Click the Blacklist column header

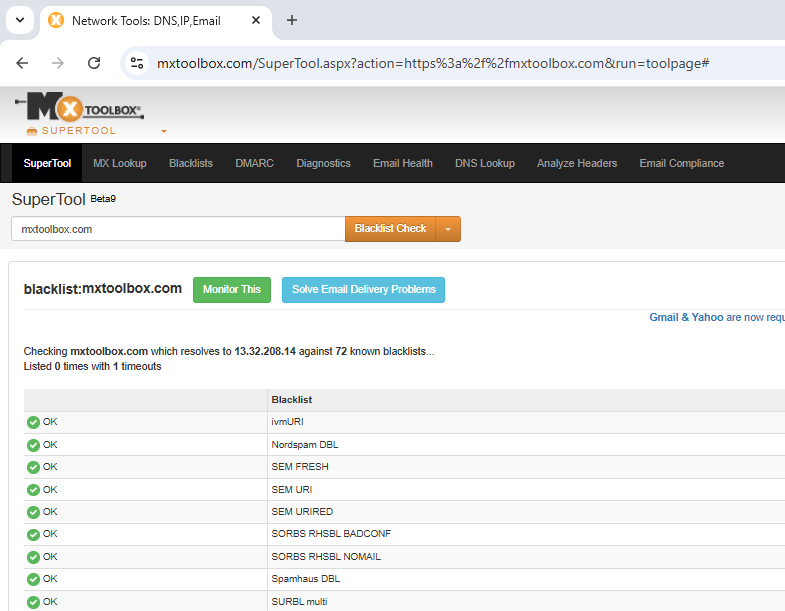(x=291, y=400)
